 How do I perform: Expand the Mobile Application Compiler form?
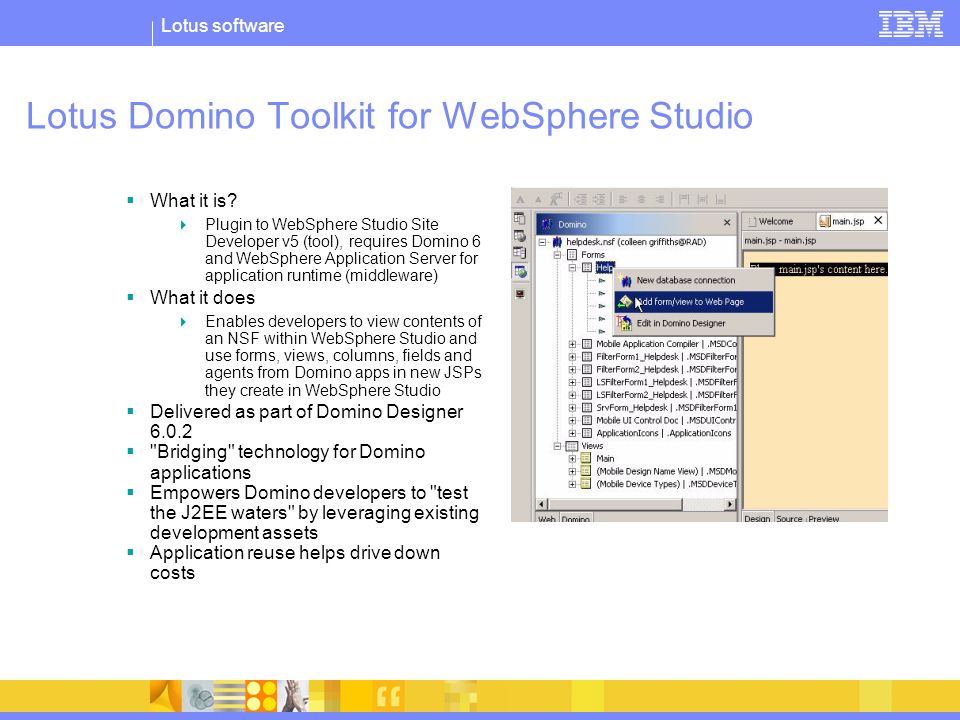(572, 344)
